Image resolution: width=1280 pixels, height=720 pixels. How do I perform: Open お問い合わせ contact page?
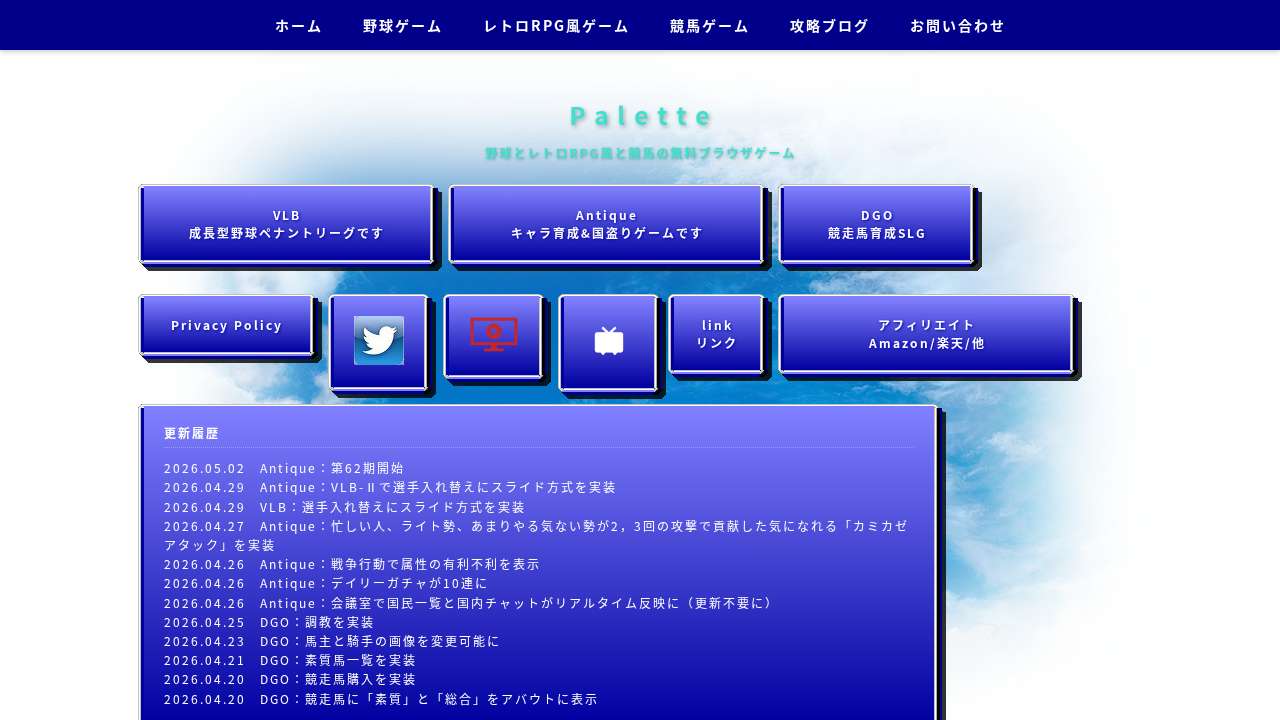(957, 26)
